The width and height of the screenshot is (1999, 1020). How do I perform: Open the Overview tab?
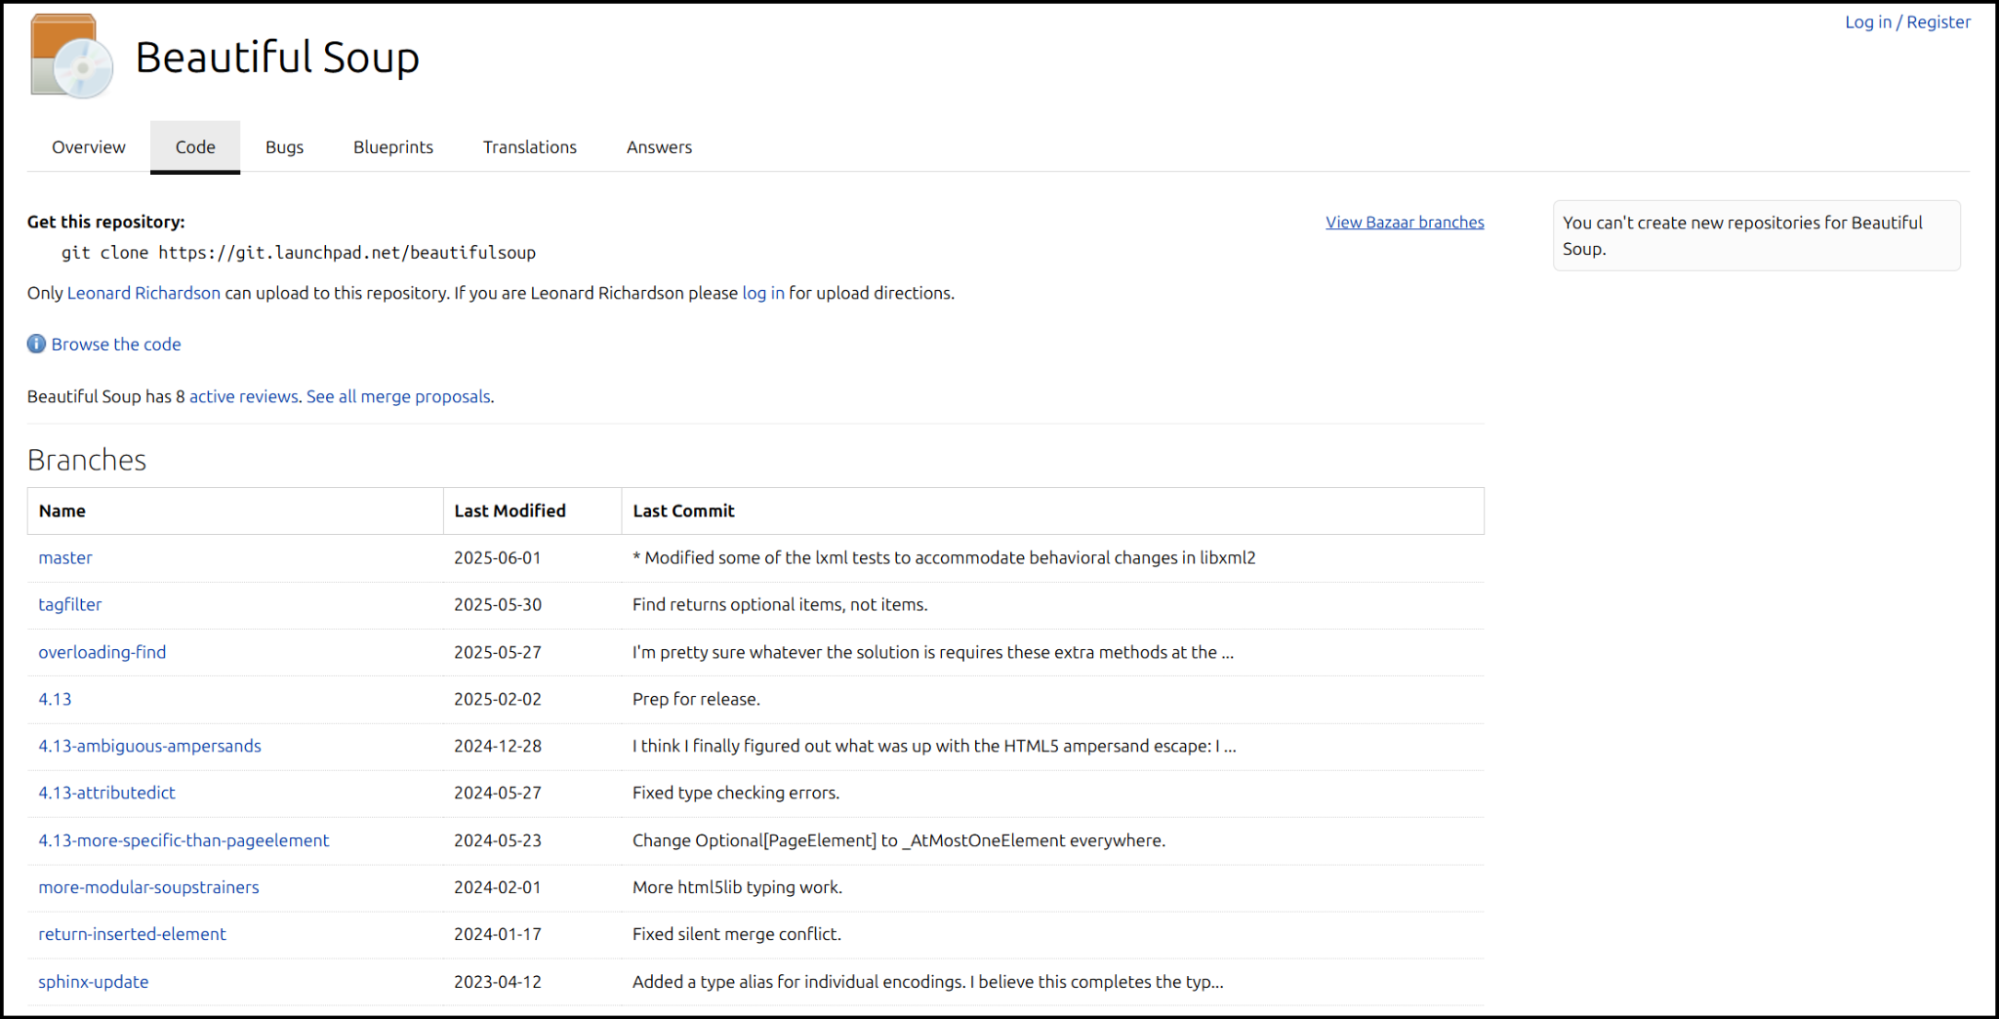click(89, 147)
